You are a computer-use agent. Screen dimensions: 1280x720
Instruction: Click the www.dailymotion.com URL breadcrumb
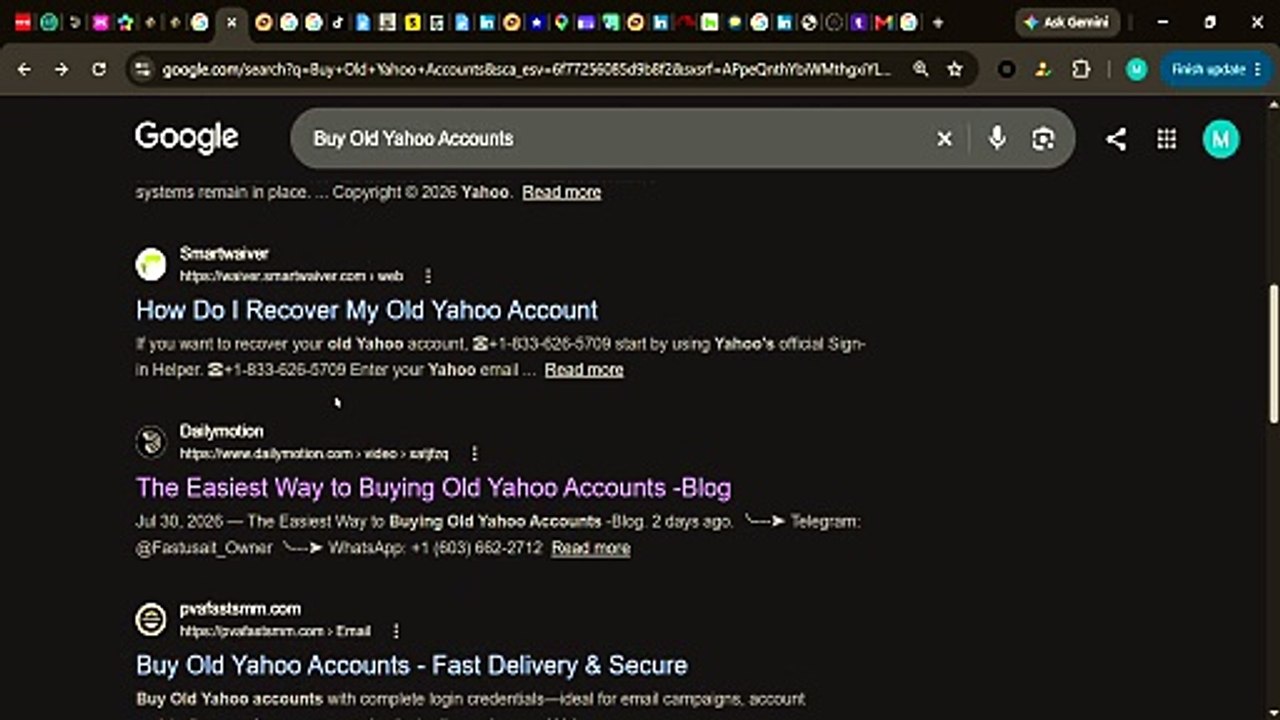tap(314, 454)
